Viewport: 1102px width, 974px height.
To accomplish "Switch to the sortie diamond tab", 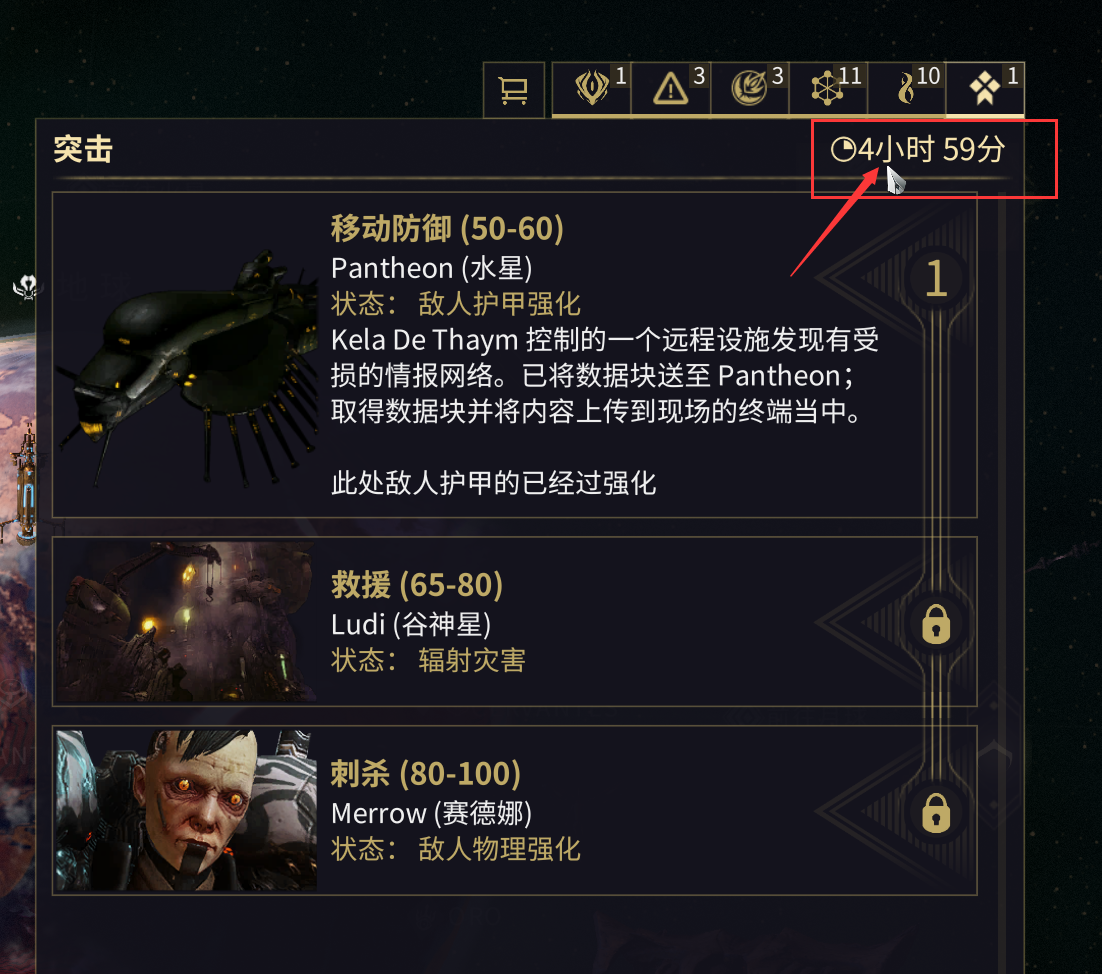I will [985, 89].
